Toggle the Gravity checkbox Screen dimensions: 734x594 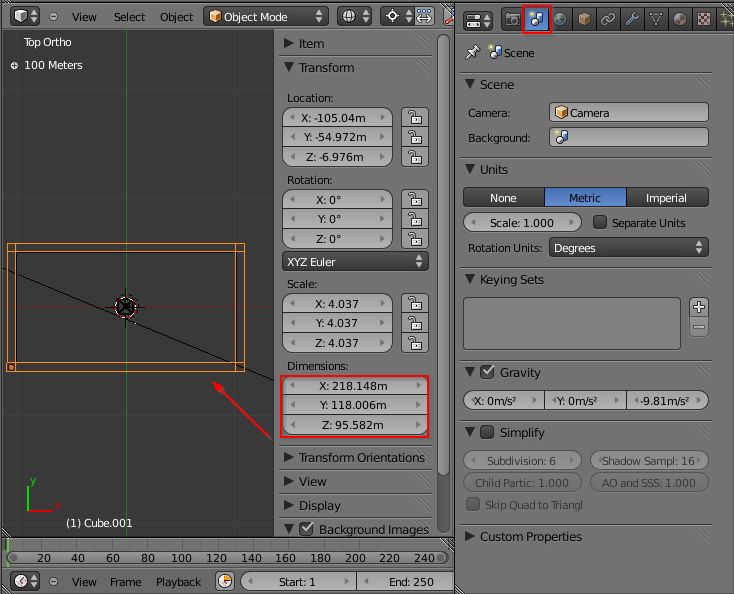pos(487,372)
